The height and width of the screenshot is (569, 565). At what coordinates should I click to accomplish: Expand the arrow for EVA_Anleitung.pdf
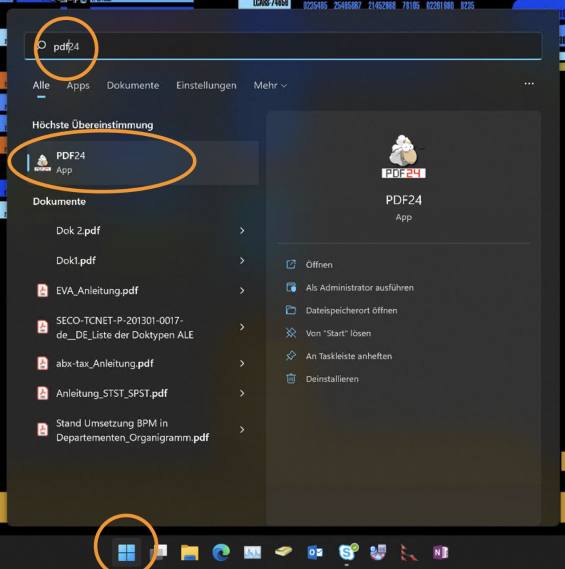pyautogui.click(x=242, y=290)
